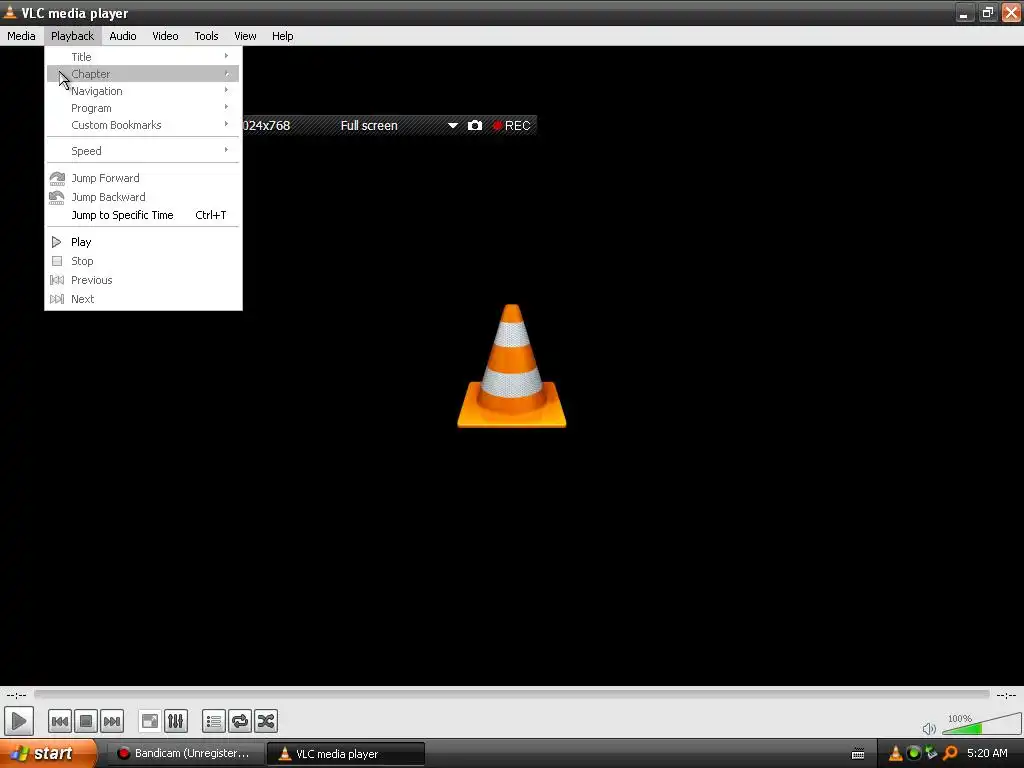1024x768 pixels.
Task: Click the green circle tray icon
Action: coord(914,753)
